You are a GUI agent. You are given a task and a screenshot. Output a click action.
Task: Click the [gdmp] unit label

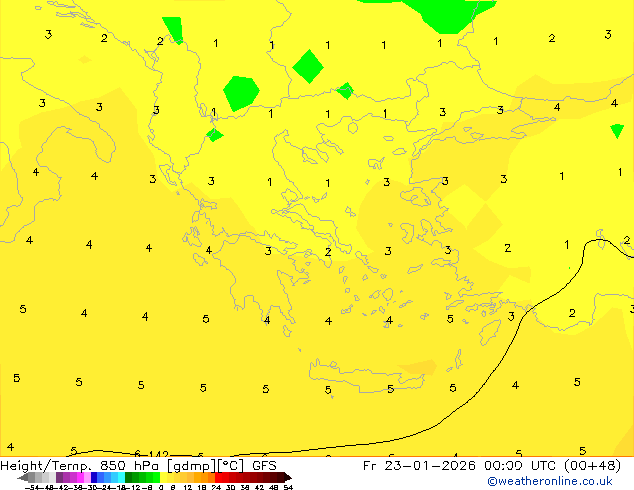pos(186,465)
